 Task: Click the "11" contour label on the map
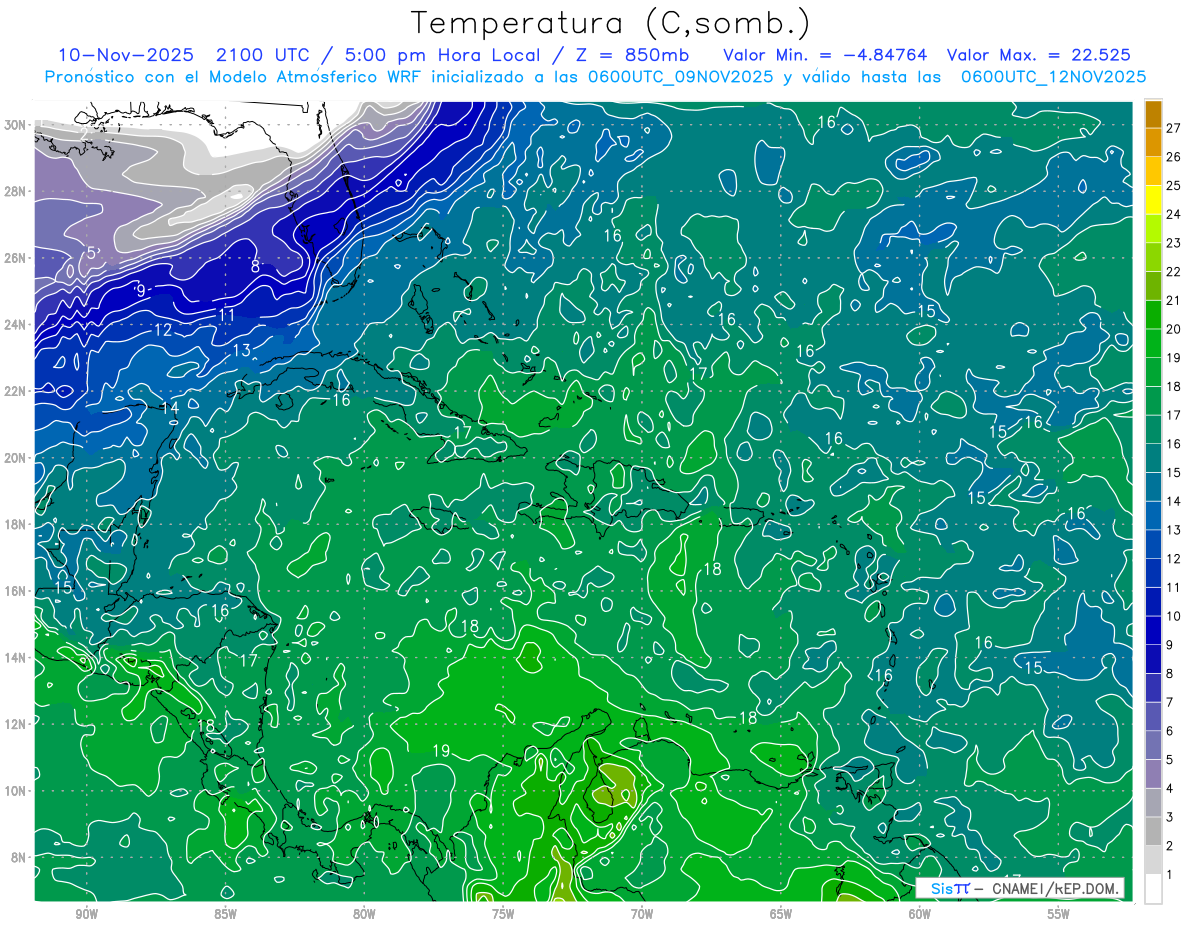coord(227,315)
